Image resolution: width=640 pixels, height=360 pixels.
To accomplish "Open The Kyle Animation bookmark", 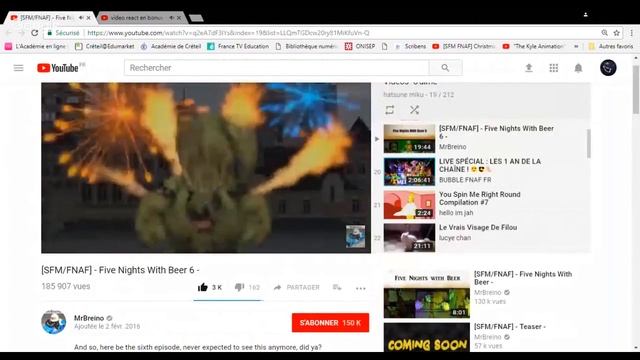I will tap(534, 47).
